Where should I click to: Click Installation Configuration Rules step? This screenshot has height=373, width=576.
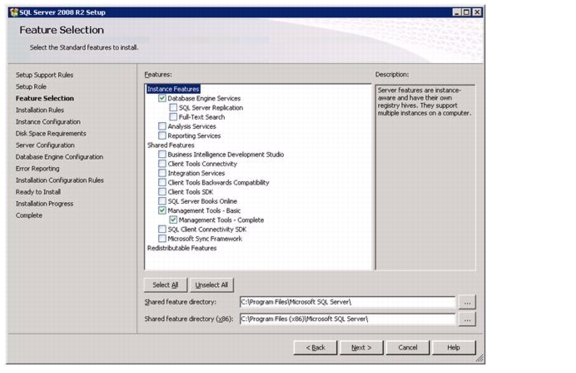tap(60, 180)
